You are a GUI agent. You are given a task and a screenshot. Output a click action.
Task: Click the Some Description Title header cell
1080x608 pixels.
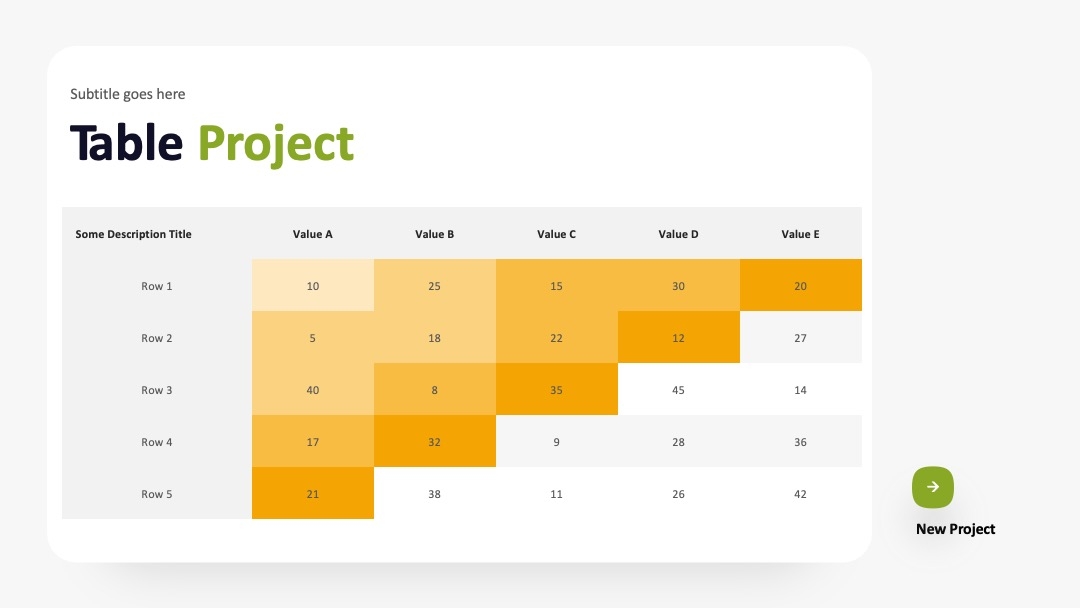(x=157, y=234)
